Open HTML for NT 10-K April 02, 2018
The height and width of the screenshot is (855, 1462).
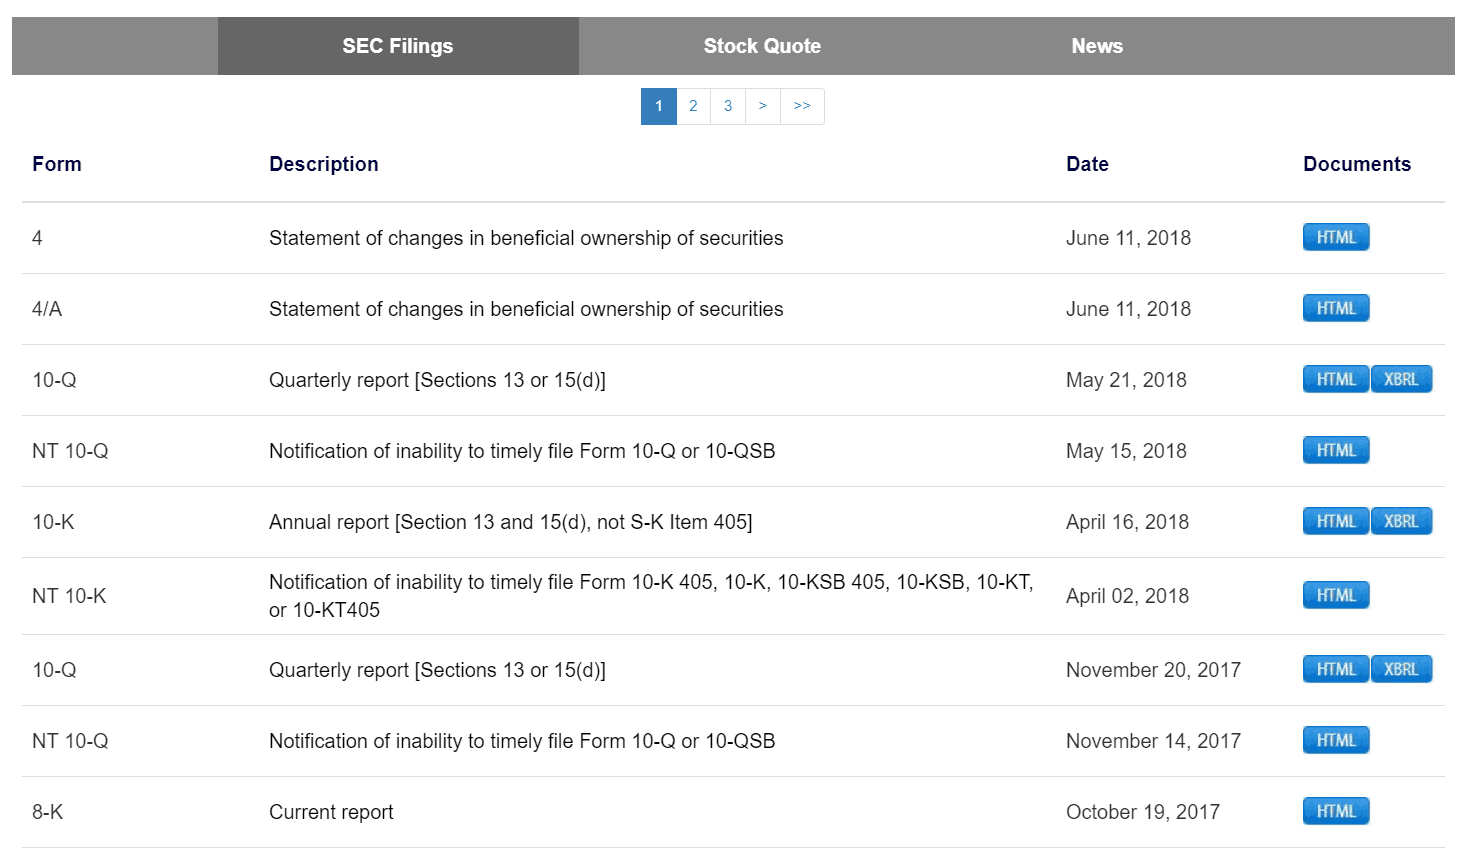(x=1335, y=595)
